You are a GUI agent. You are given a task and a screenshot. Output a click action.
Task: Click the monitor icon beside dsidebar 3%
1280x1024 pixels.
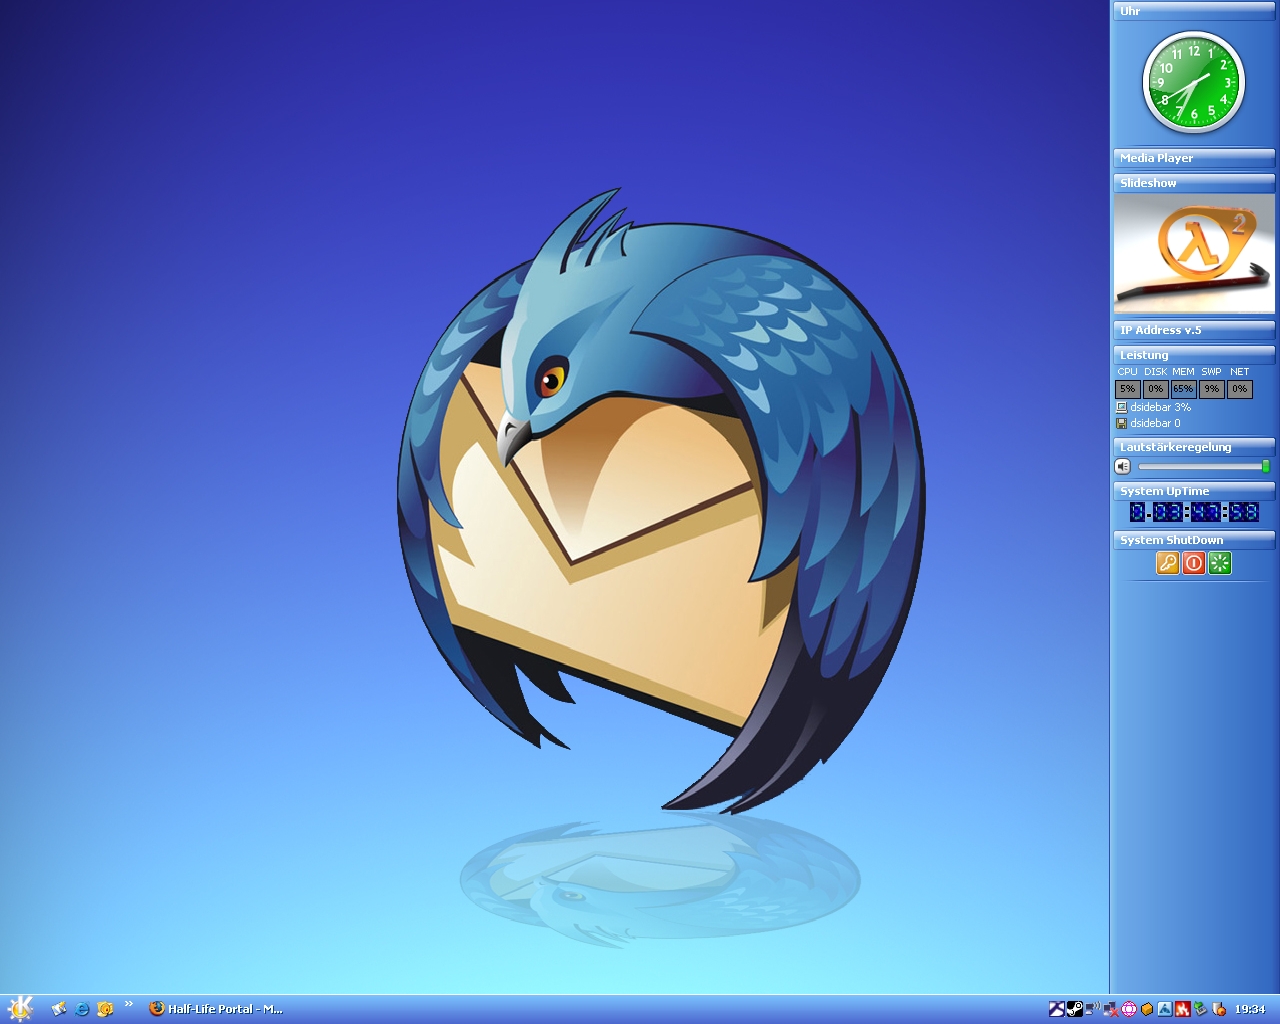pyautogui.click(x=1121, y=407)
